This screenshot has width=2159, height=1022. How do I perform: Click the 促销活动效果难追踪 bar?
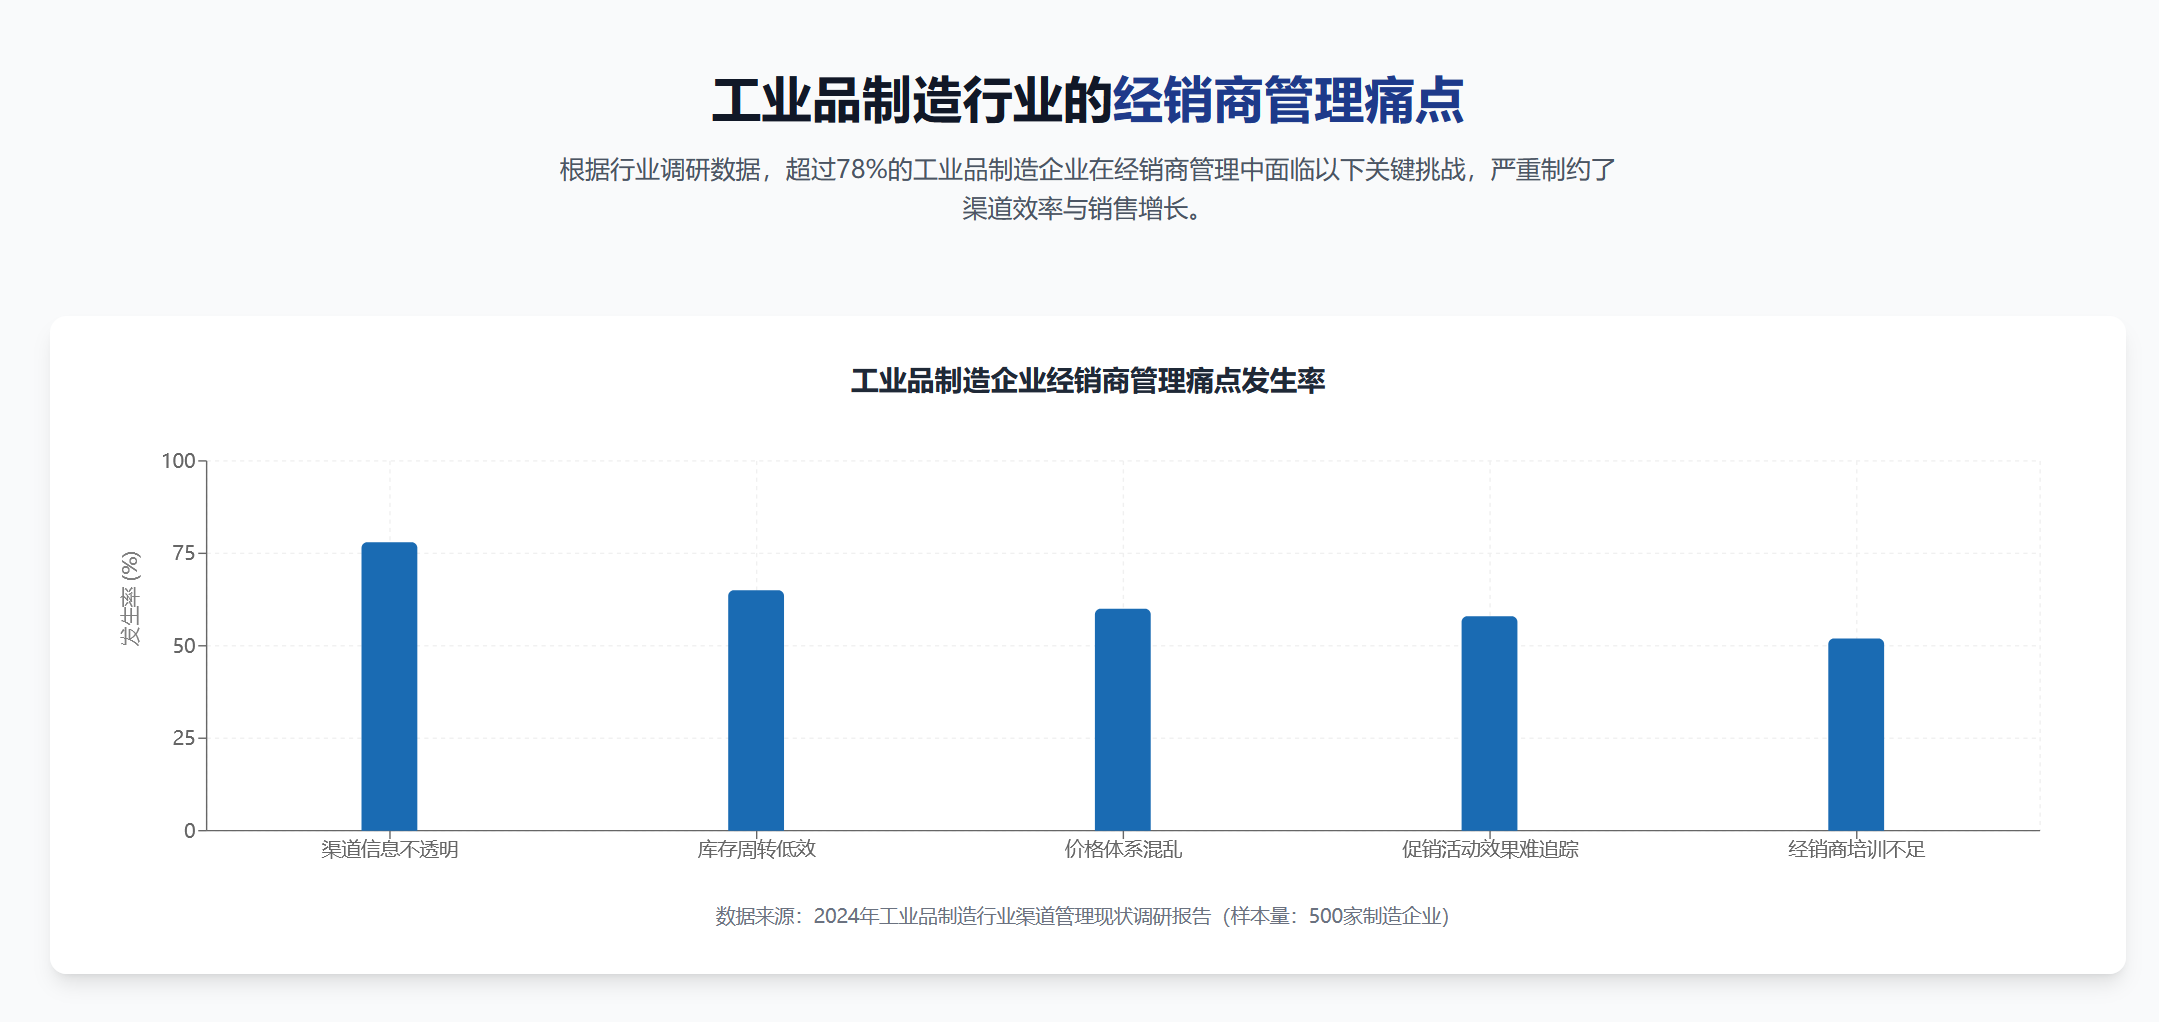pos(1489,723)
